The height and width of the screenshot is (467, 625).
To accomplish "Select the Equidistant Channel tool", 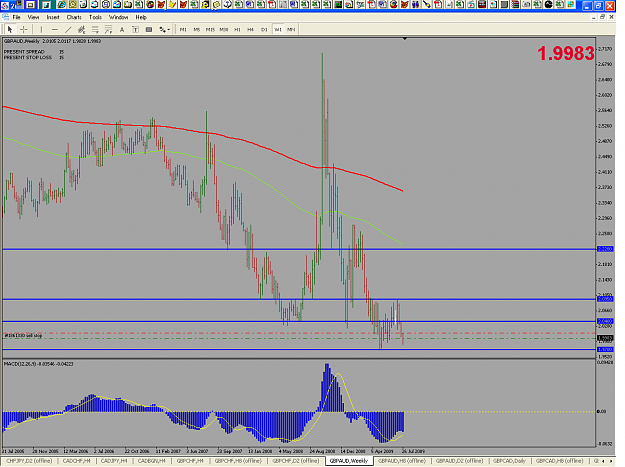I will pos(81,29).
